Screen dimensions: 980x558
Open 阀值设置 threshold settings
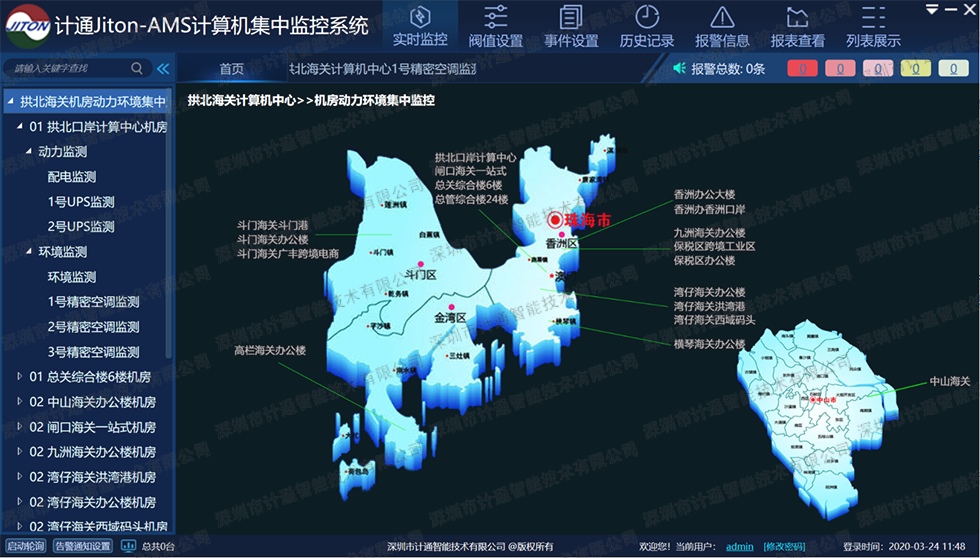[496, 26]
